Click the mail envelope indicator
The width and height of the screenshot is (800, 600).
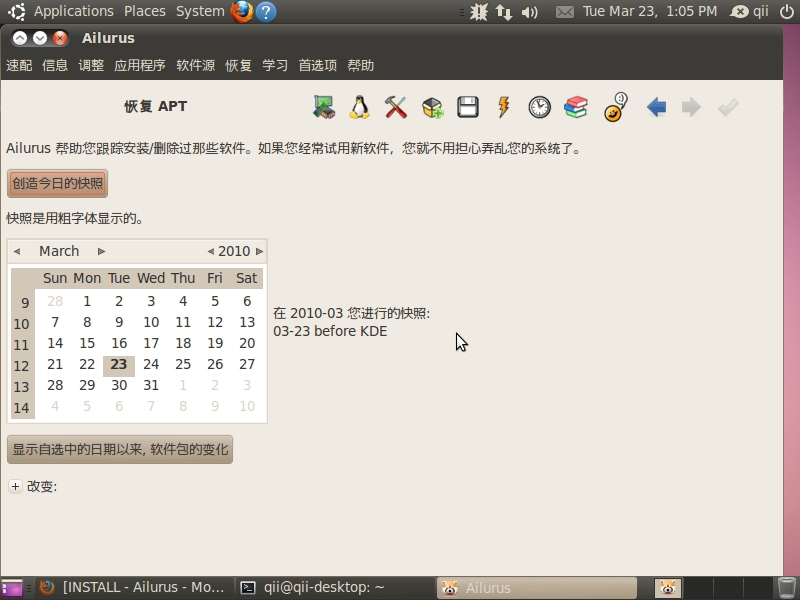coord(564,11)
